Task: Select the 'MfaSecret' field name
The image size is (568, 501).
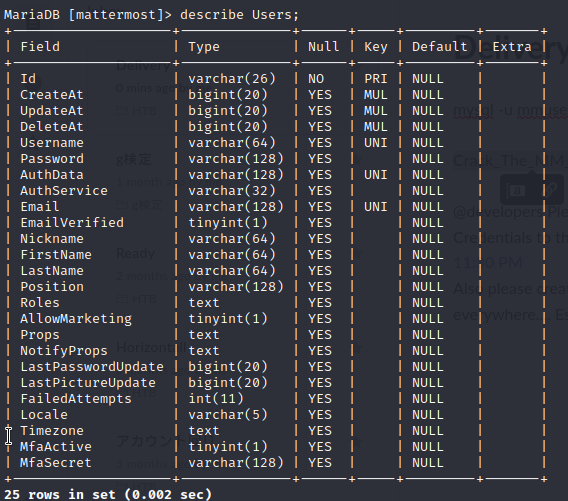Action: [56, 462]
